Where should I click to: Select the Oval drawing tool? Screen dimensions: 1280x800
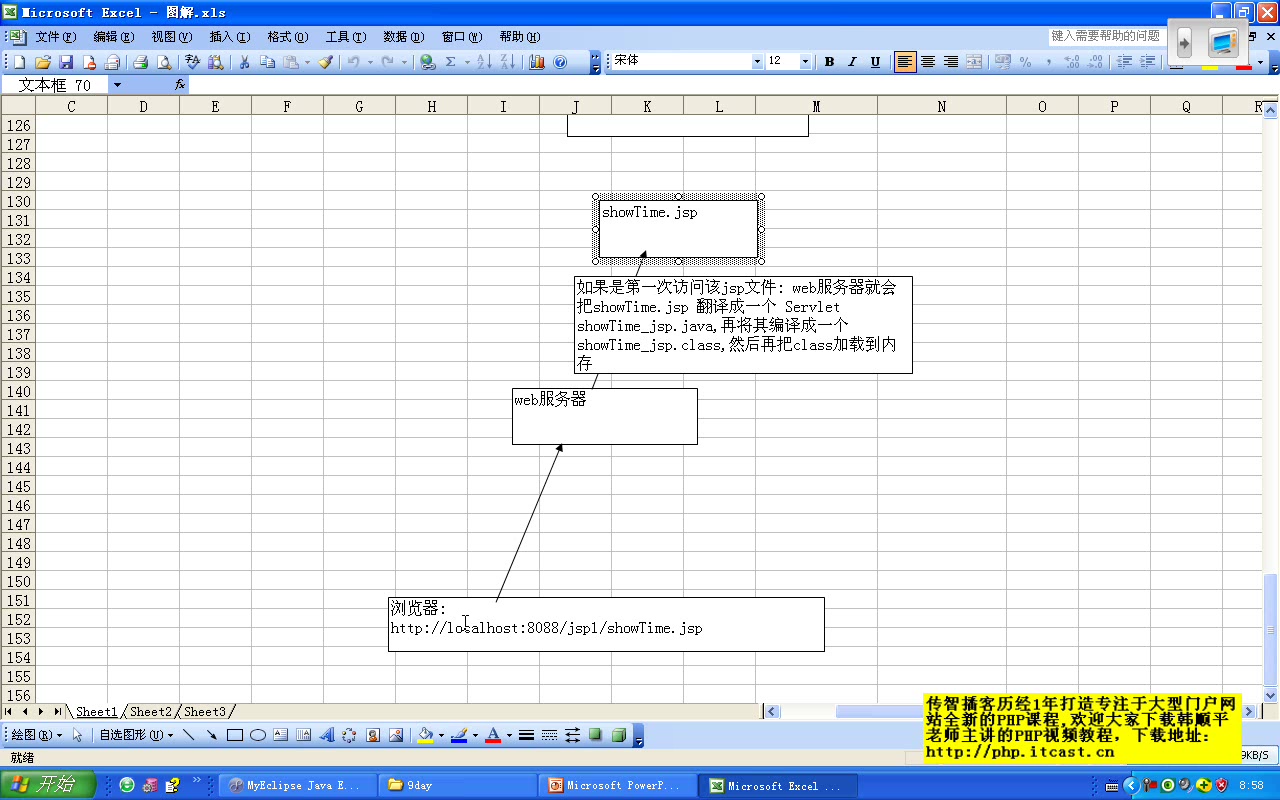coord(258,735)
